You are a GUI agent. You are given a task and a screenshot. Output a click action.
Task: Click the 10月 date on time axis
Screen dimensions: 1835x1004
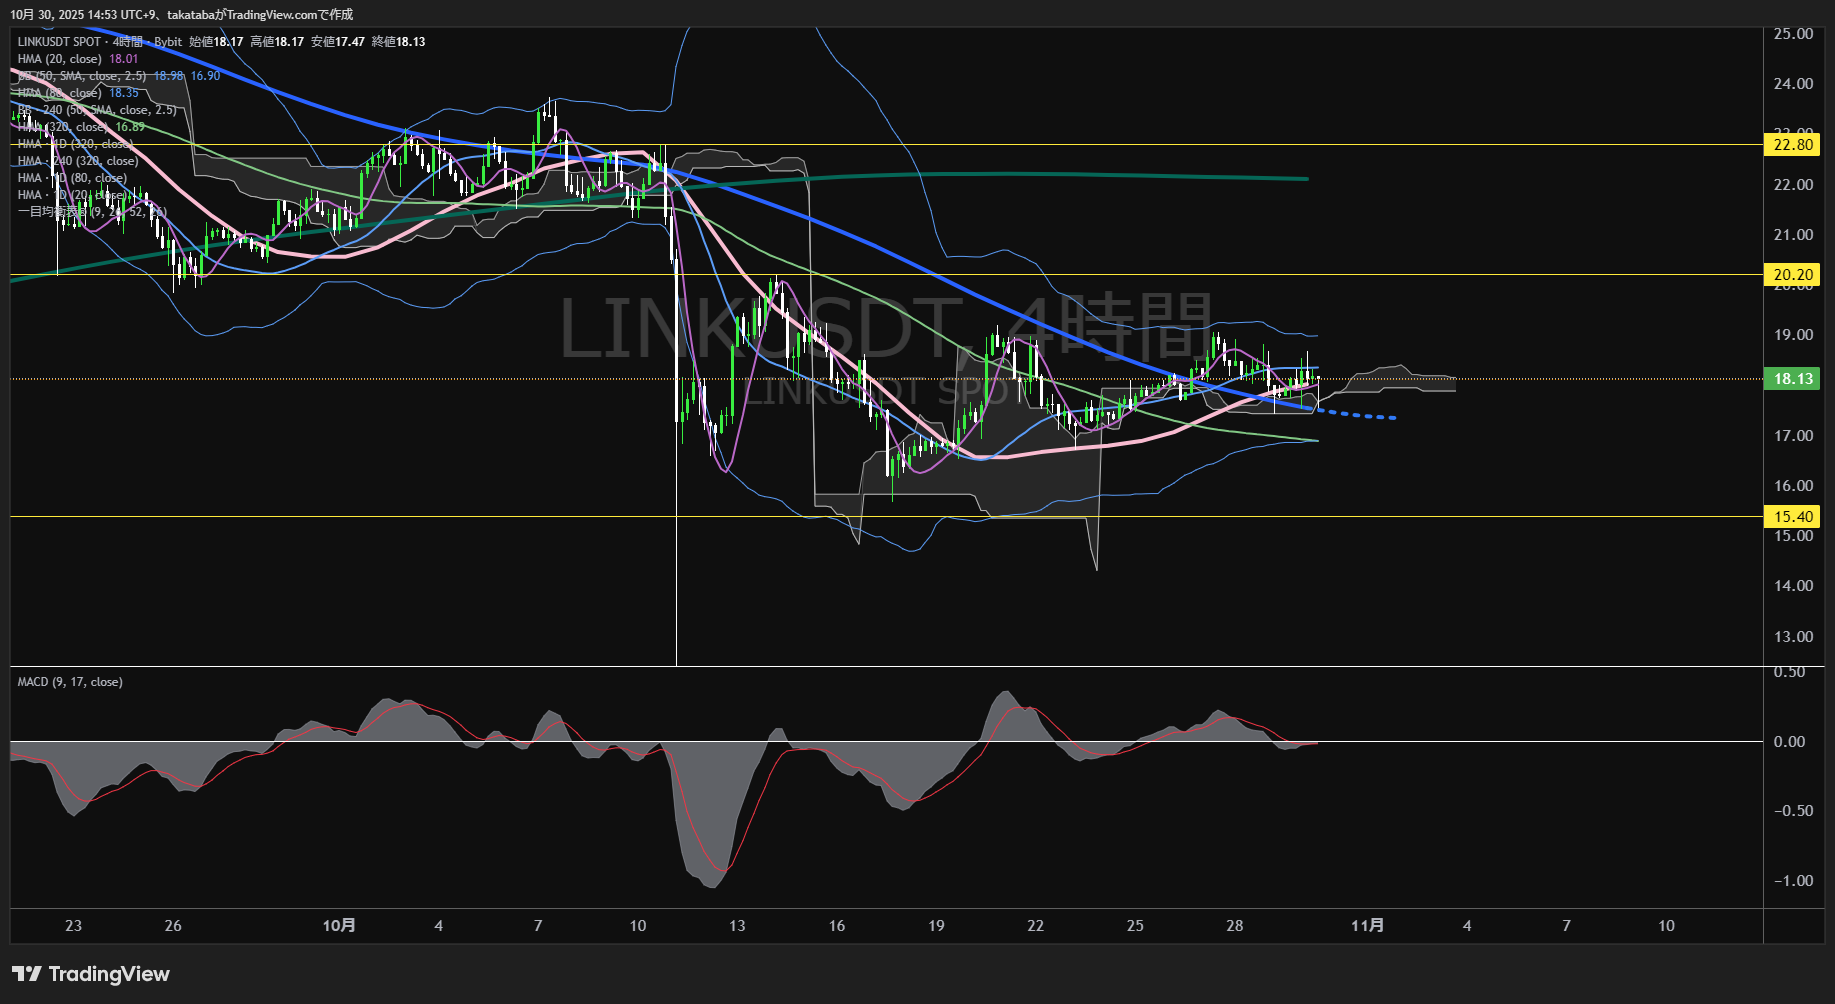click(x=339, y=926)
